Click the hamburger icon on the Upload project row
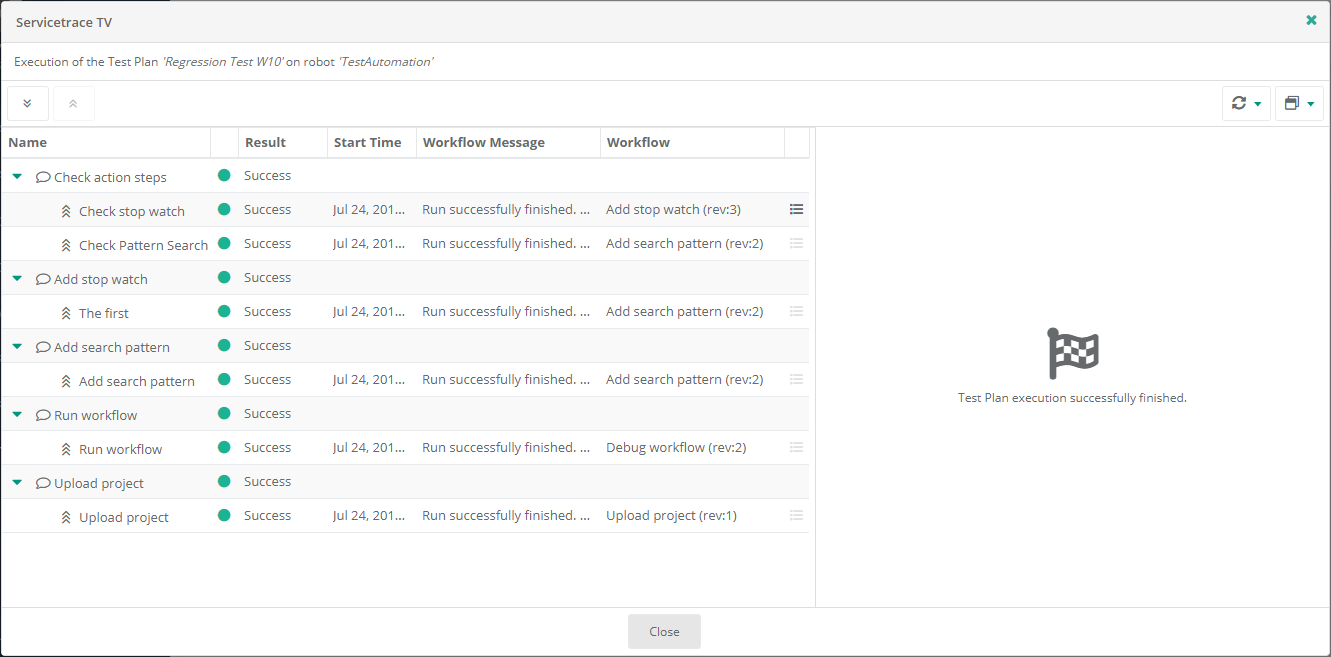The height and width of the screenshot is (657, 1331). tap(796, 515)
